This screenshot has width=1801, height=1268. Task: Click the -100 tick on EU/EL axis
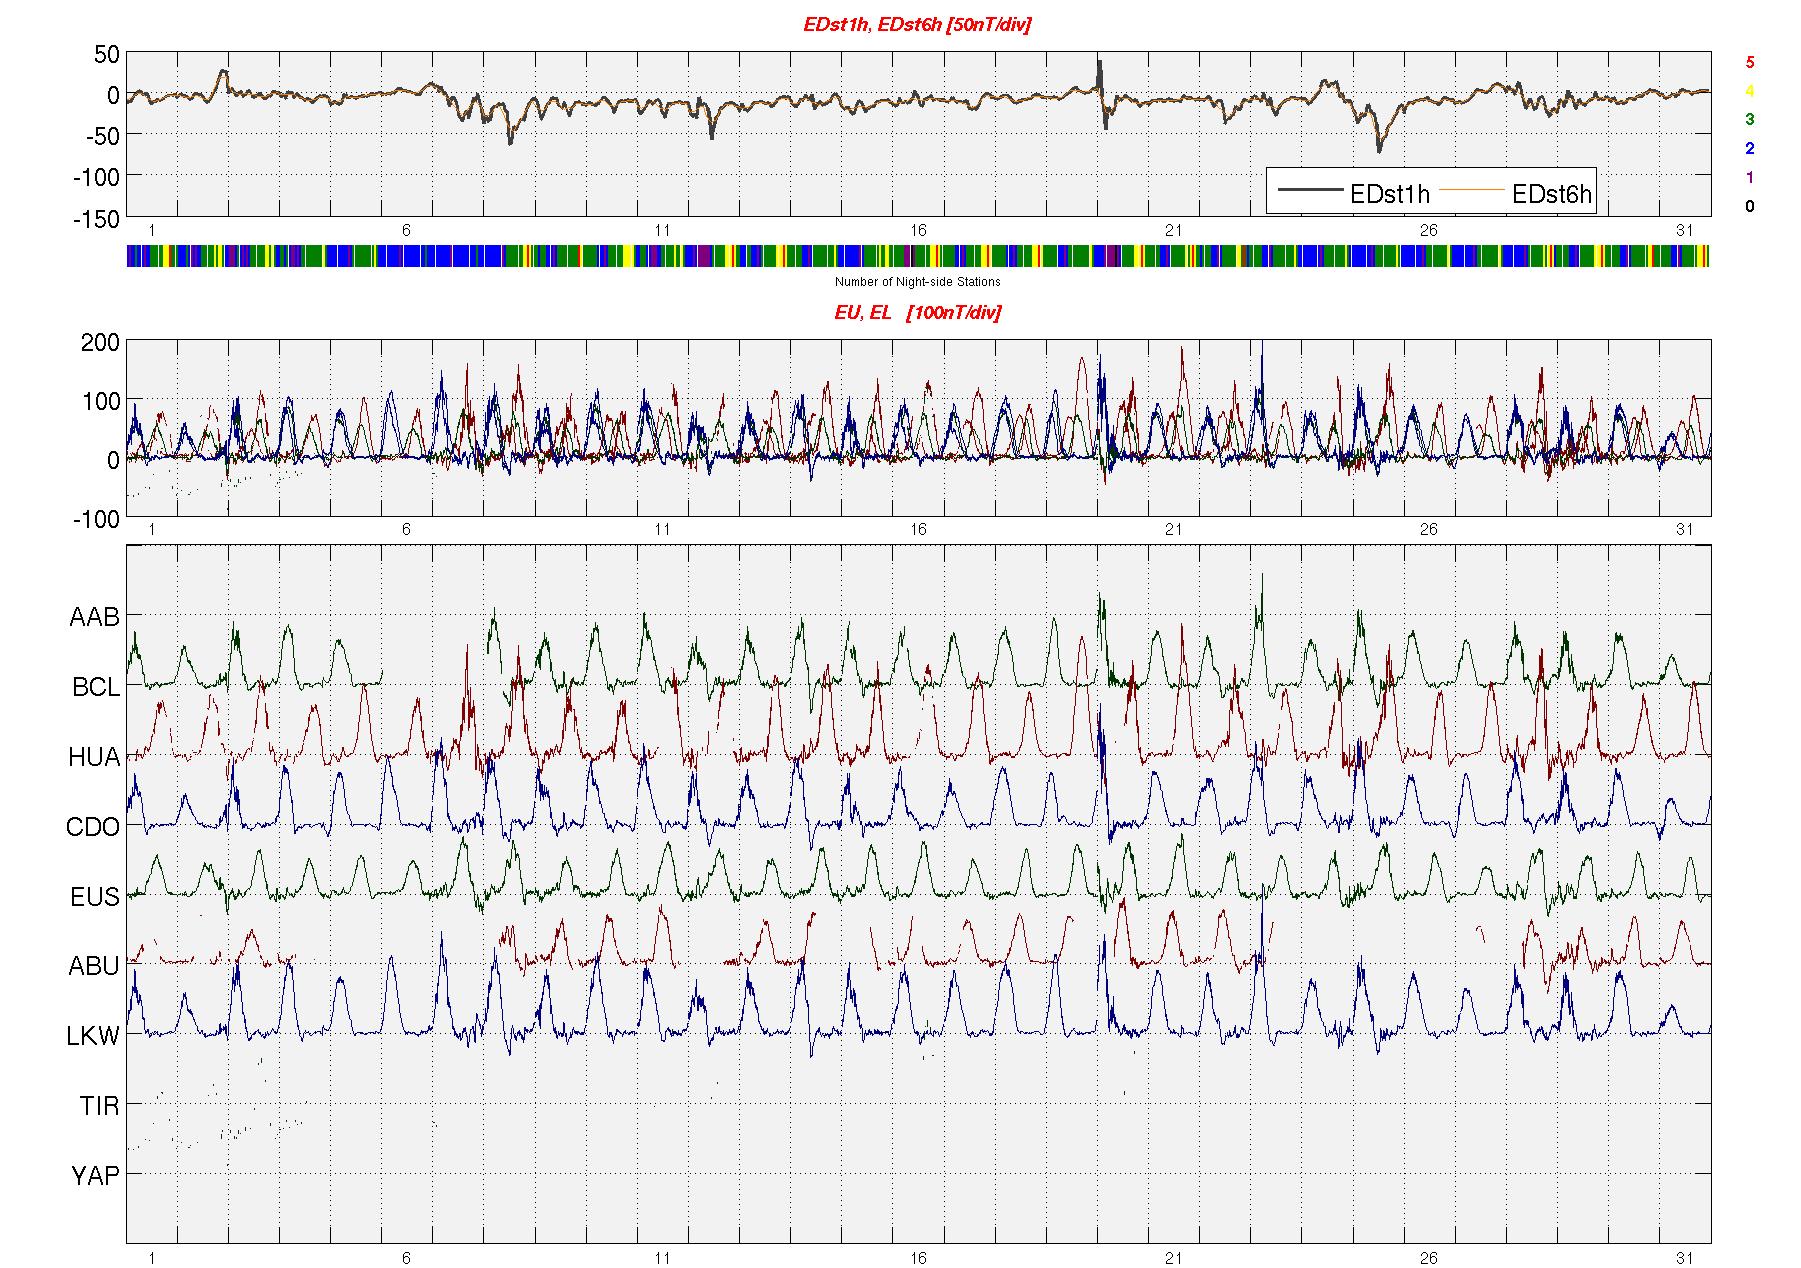tap(96, 519)
